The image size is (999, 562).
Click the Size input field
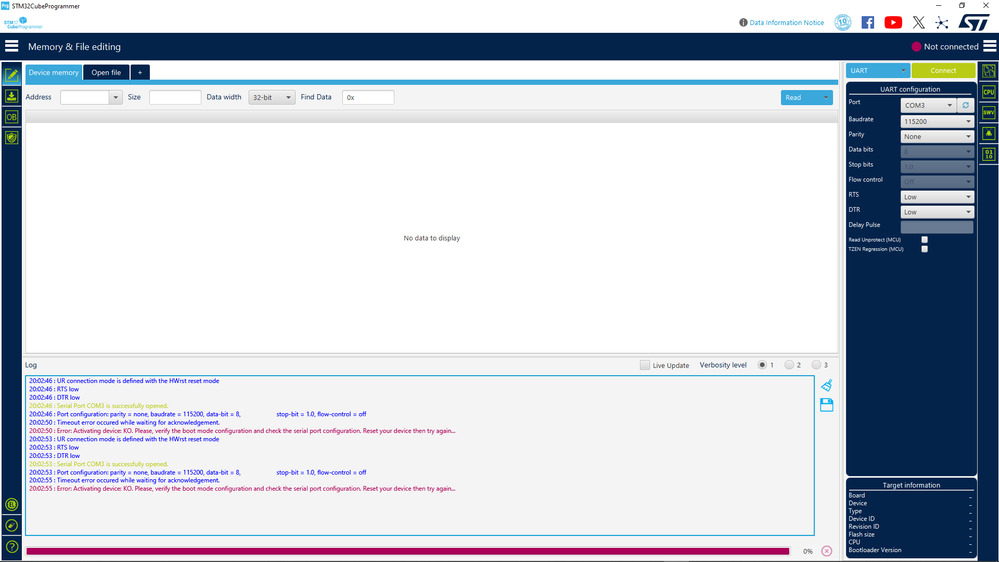tap(175, 97)
